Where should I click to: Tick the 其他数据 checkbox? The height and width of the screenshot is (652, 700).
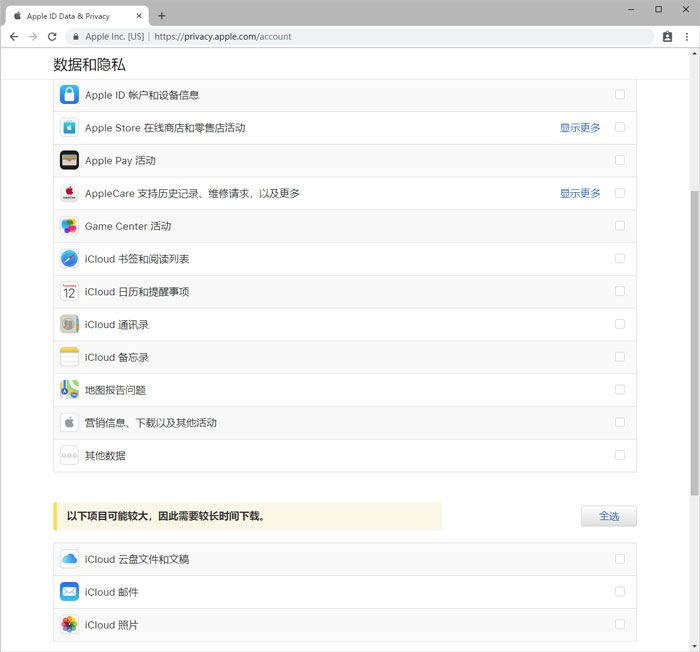click(x=620, y=455)
